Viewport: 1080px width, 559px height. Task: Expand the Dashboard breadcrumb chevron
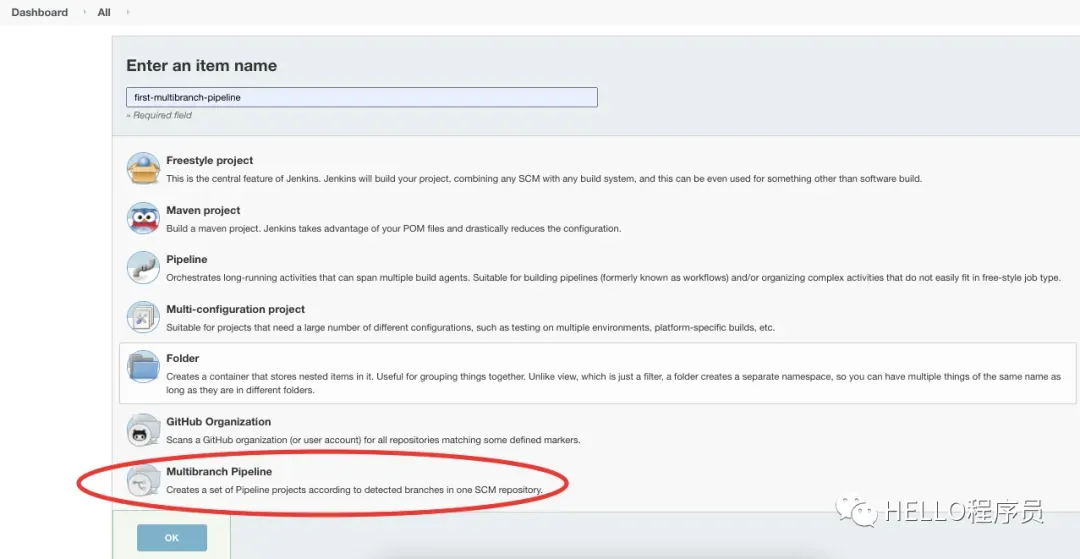click(x=84, y=12)
